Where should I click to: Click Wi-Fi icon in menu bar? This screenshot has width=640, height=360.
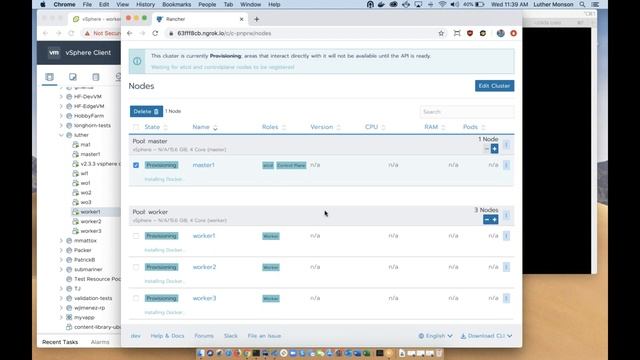(442, 4)
